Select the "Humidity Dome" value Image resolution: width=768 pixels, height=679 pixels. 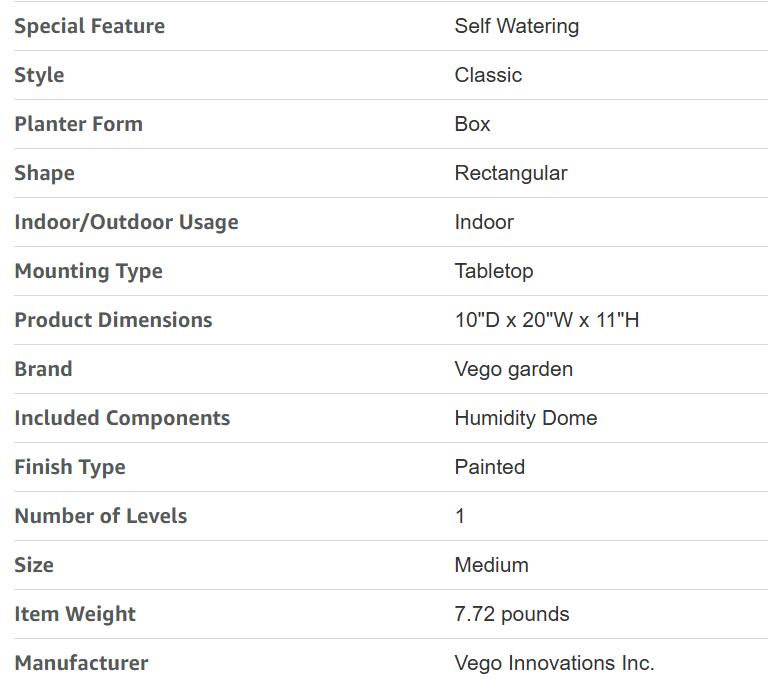coord(525,418)
